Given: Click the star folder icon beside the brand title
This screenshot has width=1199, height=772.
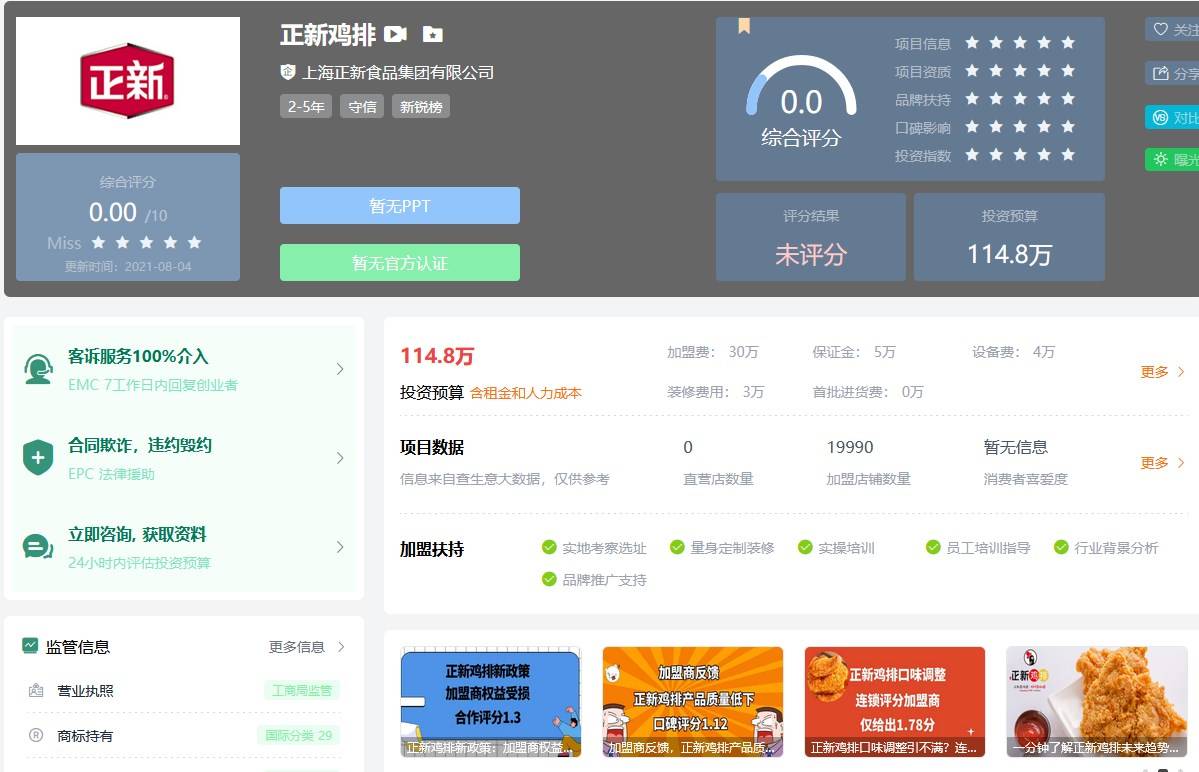Looking at the screenshot, I should (x=432, y=35).
